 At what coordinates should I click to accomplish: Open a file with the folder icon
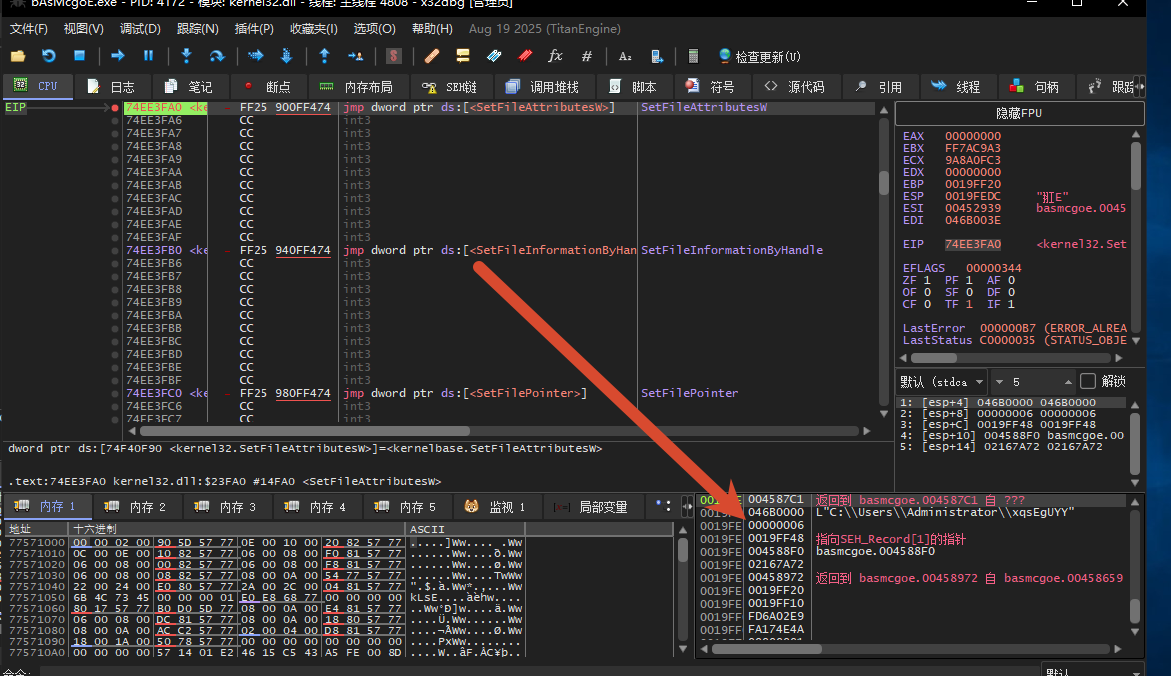pos(18,56)
